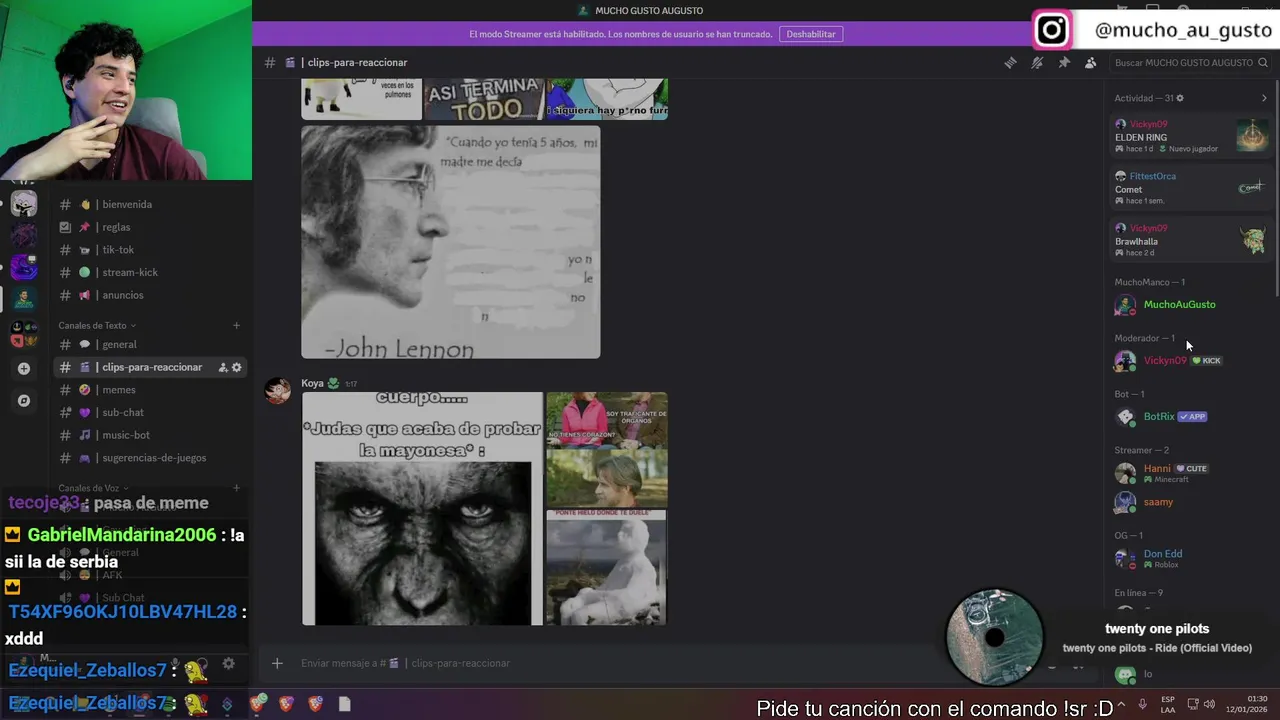Open the memes channel
Viewport: 1280px width, 720px height.
point(150,390)
